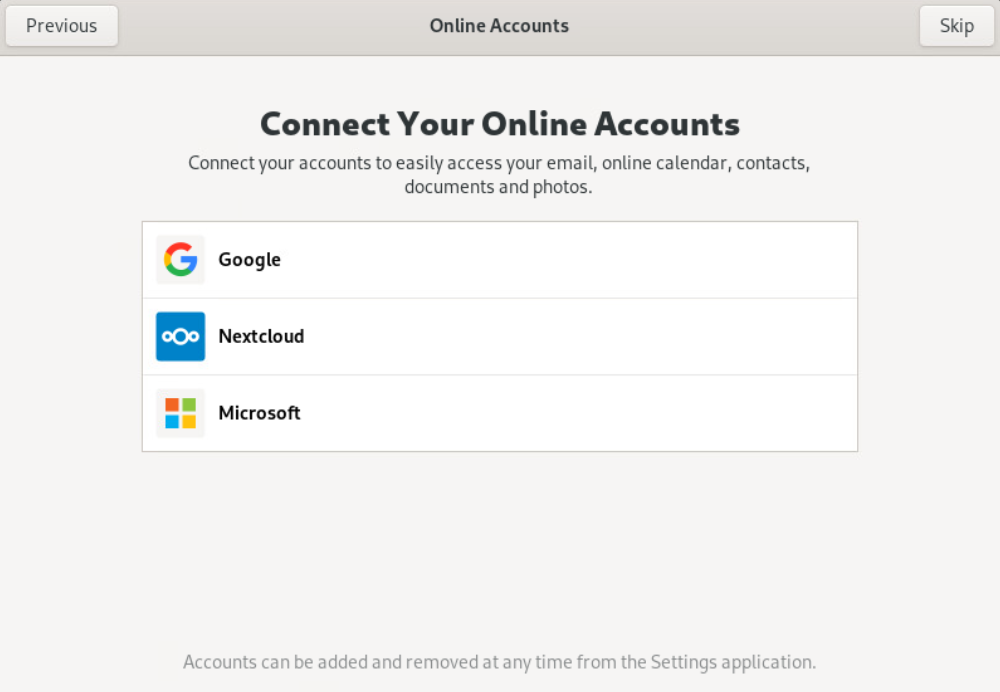Click the Nextcloud logo icon

[x=180, y=337]
